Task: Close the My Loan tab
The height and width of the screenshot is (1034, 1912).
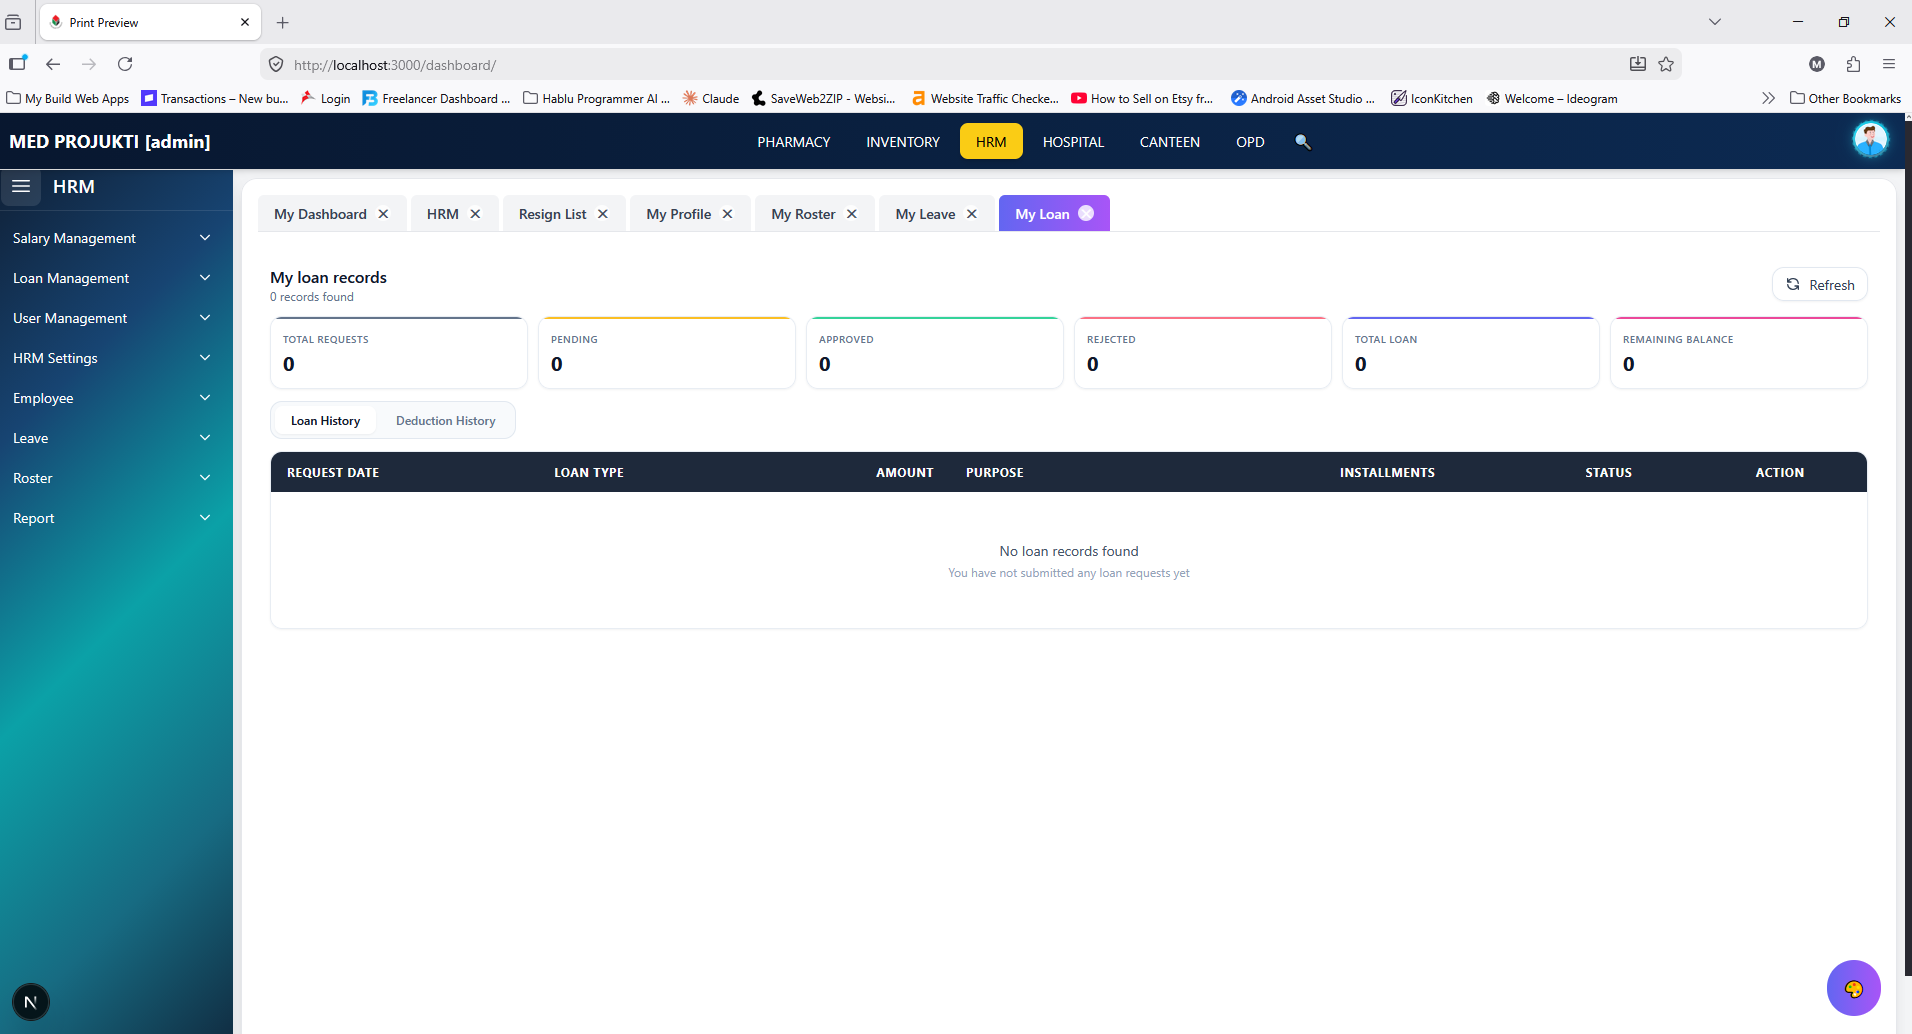Action: [1086, 213]
